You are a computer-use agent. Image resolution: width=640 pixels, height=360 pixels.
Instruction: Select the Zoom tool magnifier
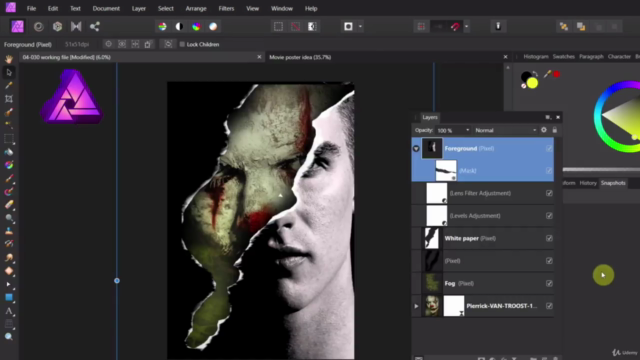[x=9, y=337]
